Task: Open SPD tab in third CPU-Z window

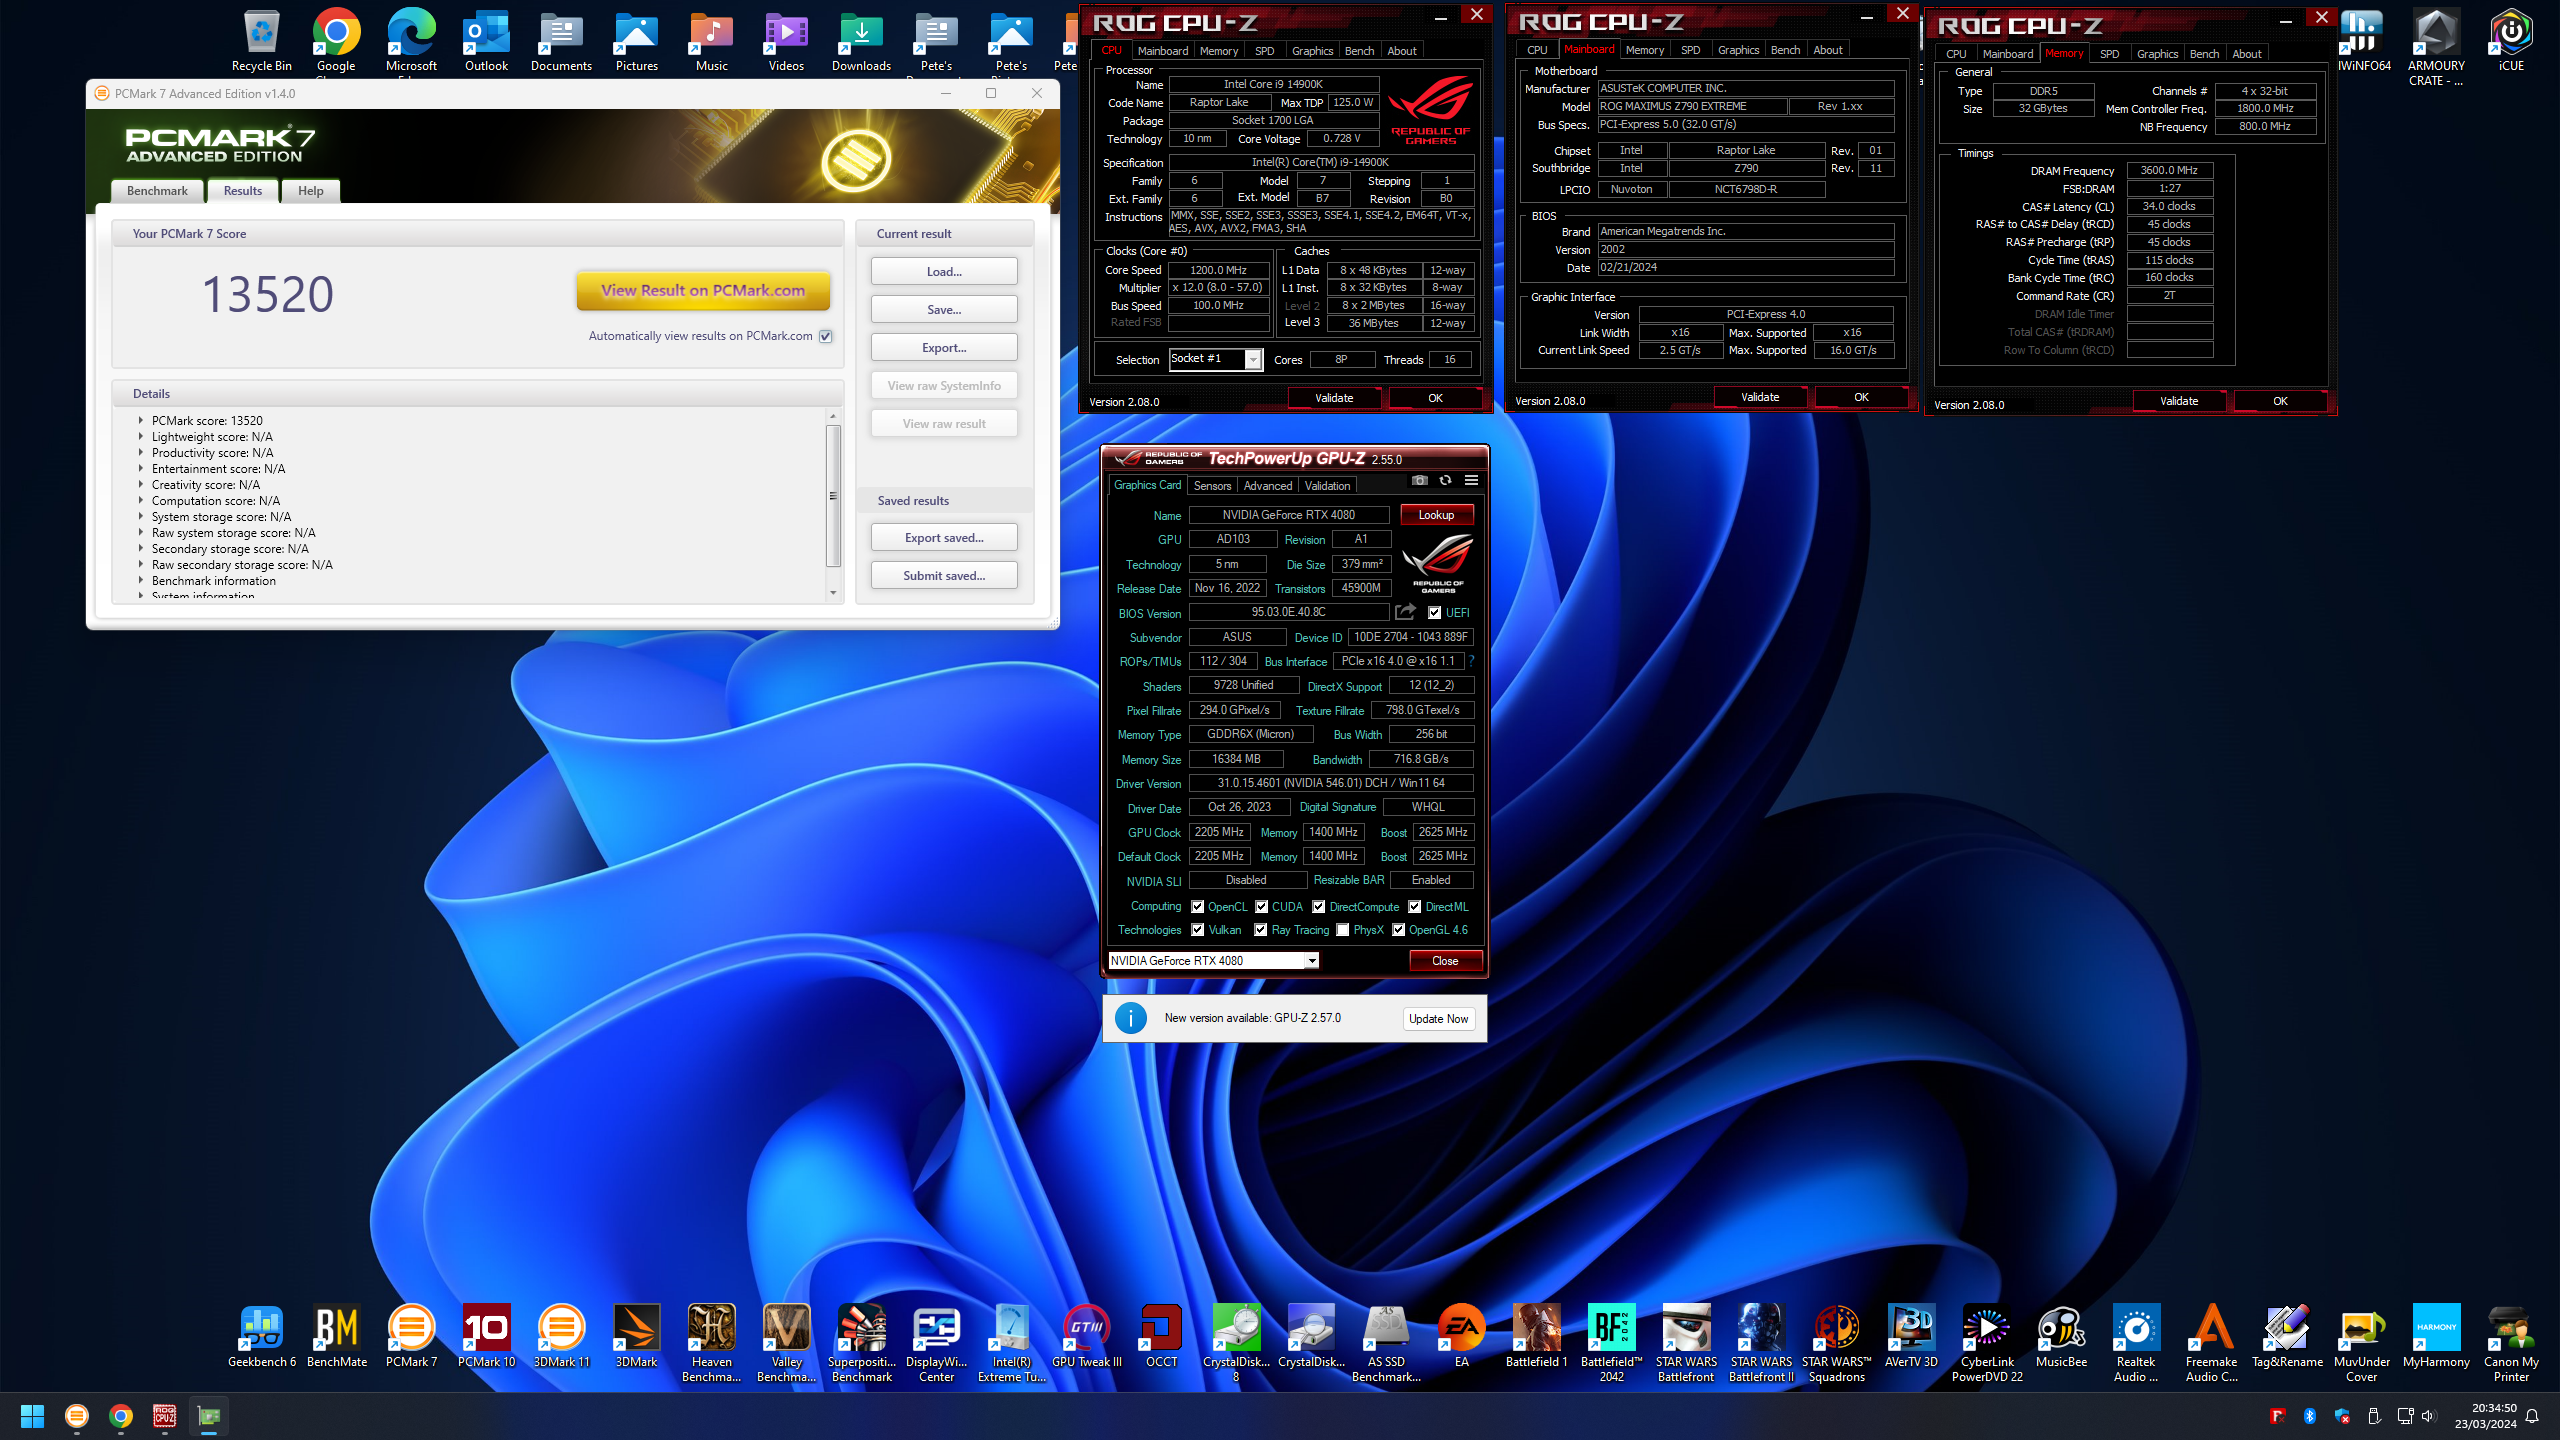Action: coord(2109,54)
